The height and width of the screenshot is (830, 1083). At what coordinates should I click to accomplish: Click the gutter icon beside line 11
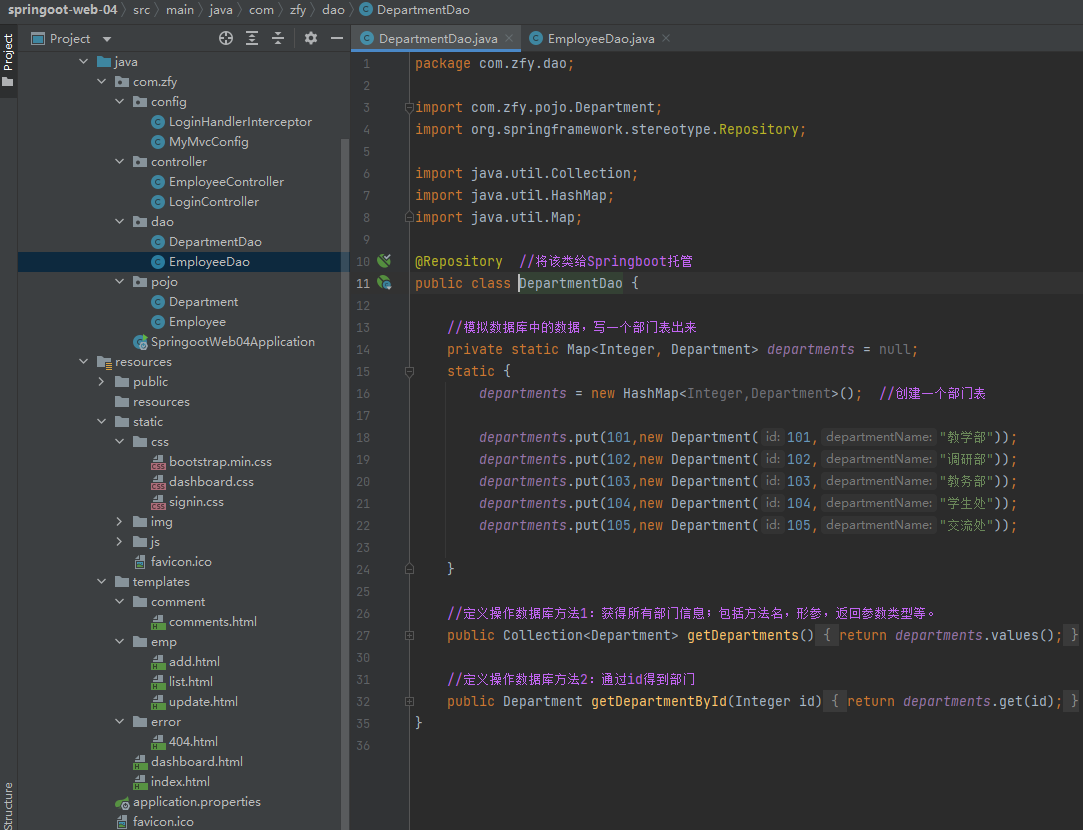[x=384, y=283]
